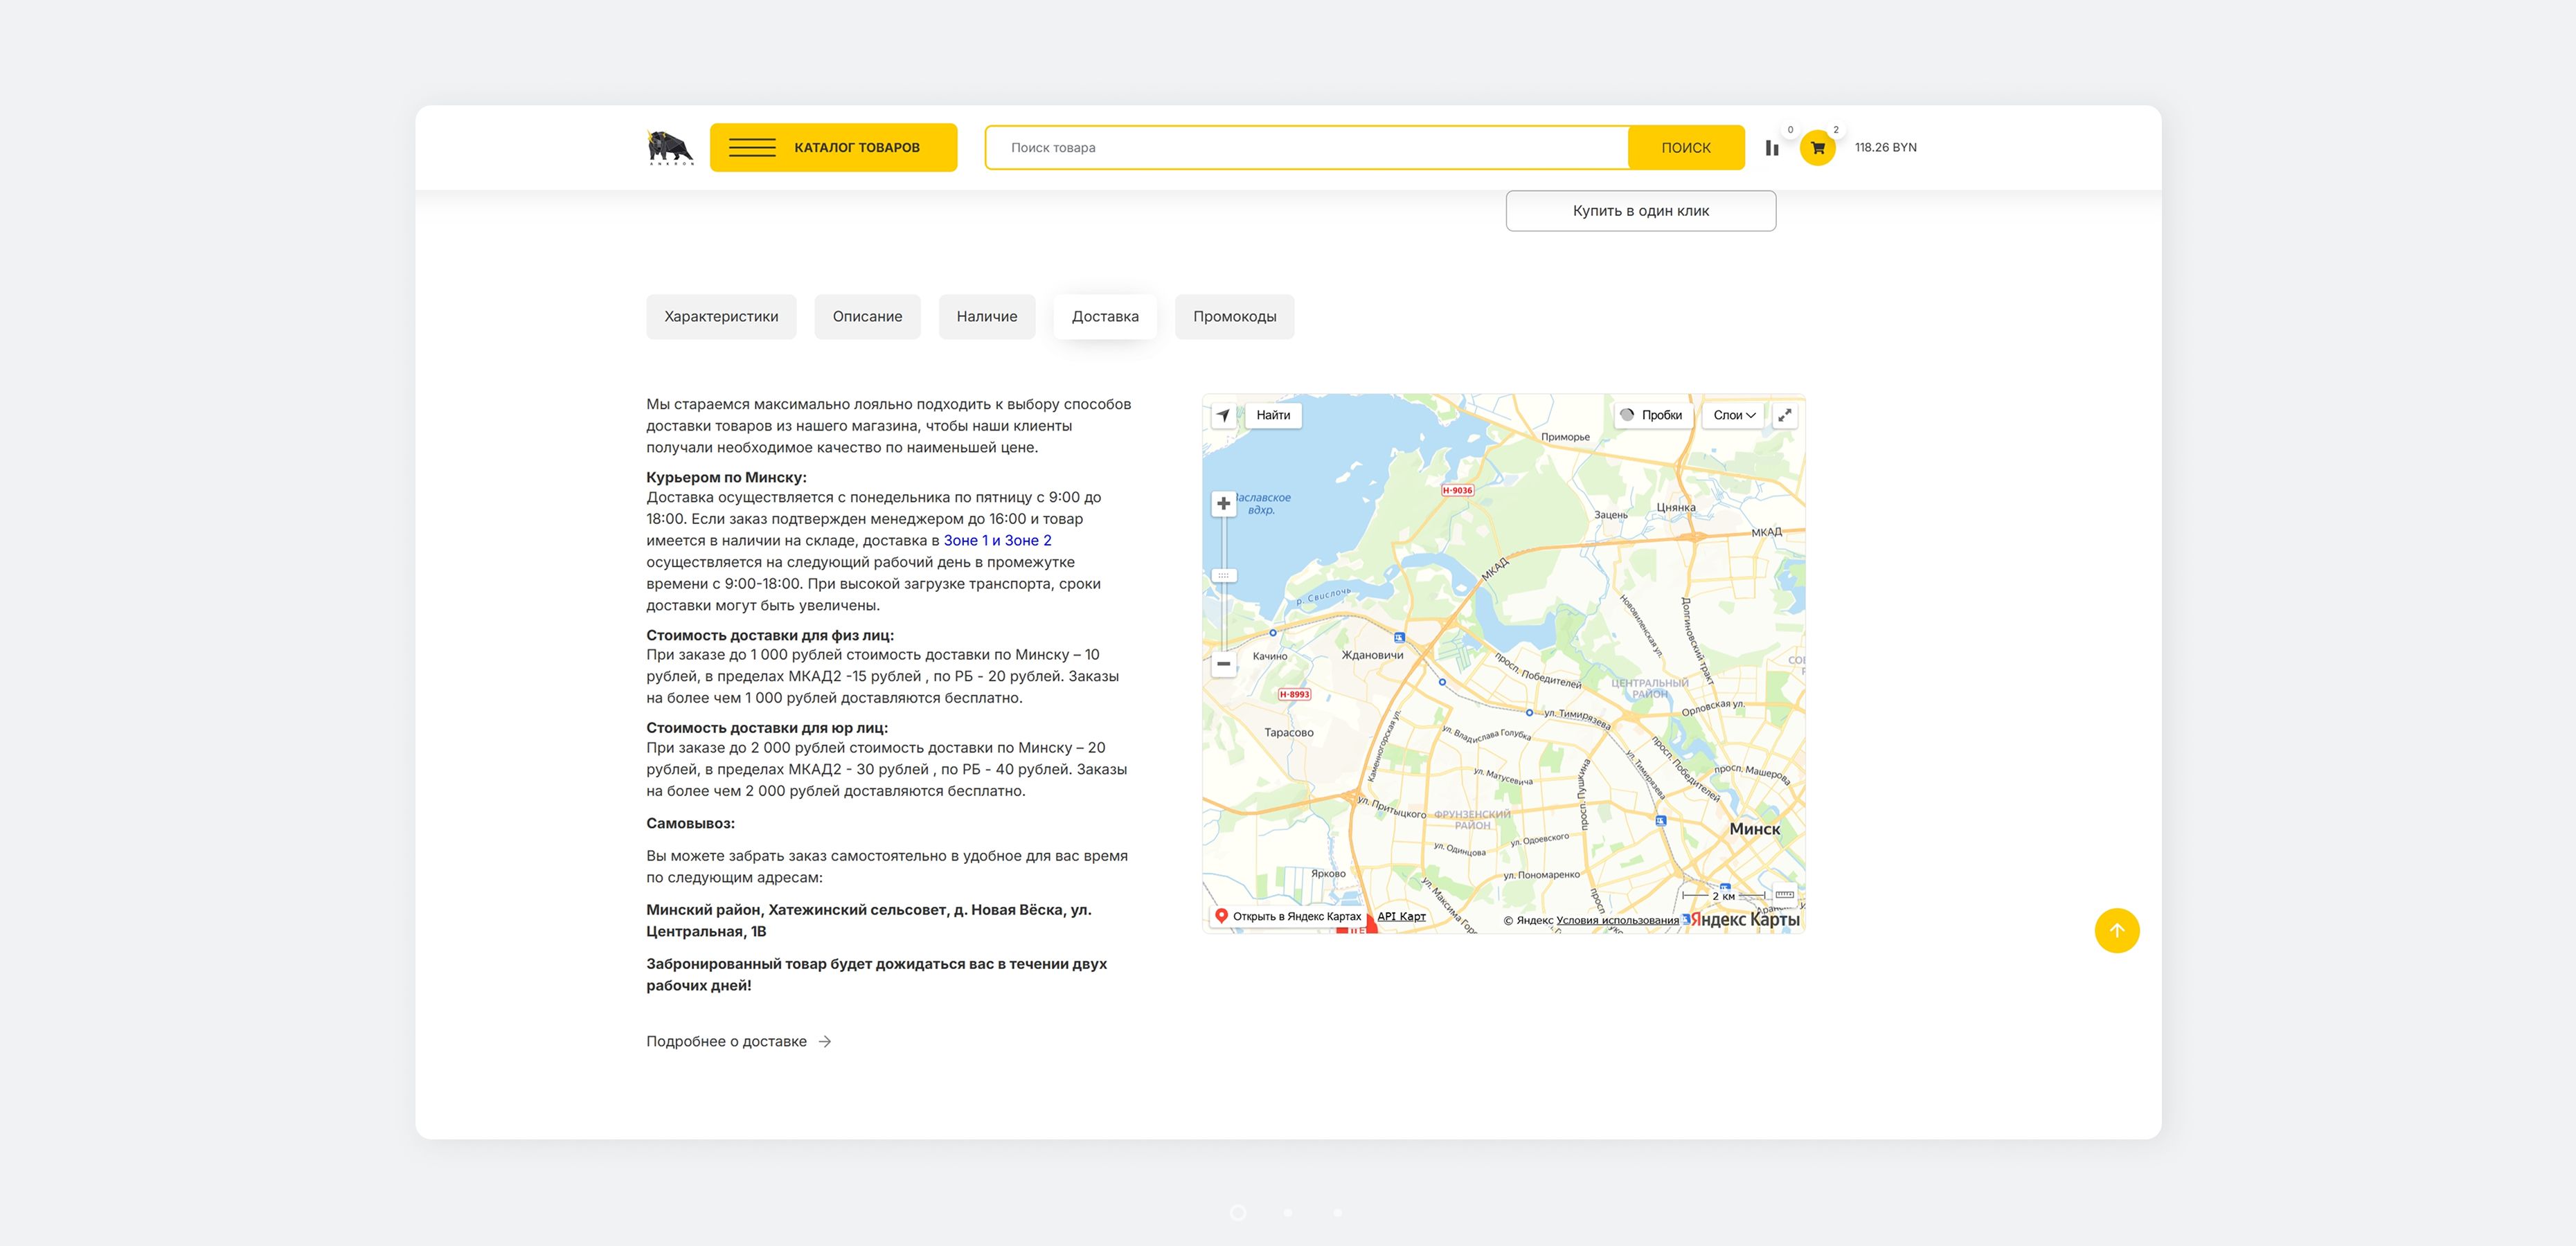Zoom in on the map with plus
Screen dimensions: 2576x1246
click(1223, 503)
